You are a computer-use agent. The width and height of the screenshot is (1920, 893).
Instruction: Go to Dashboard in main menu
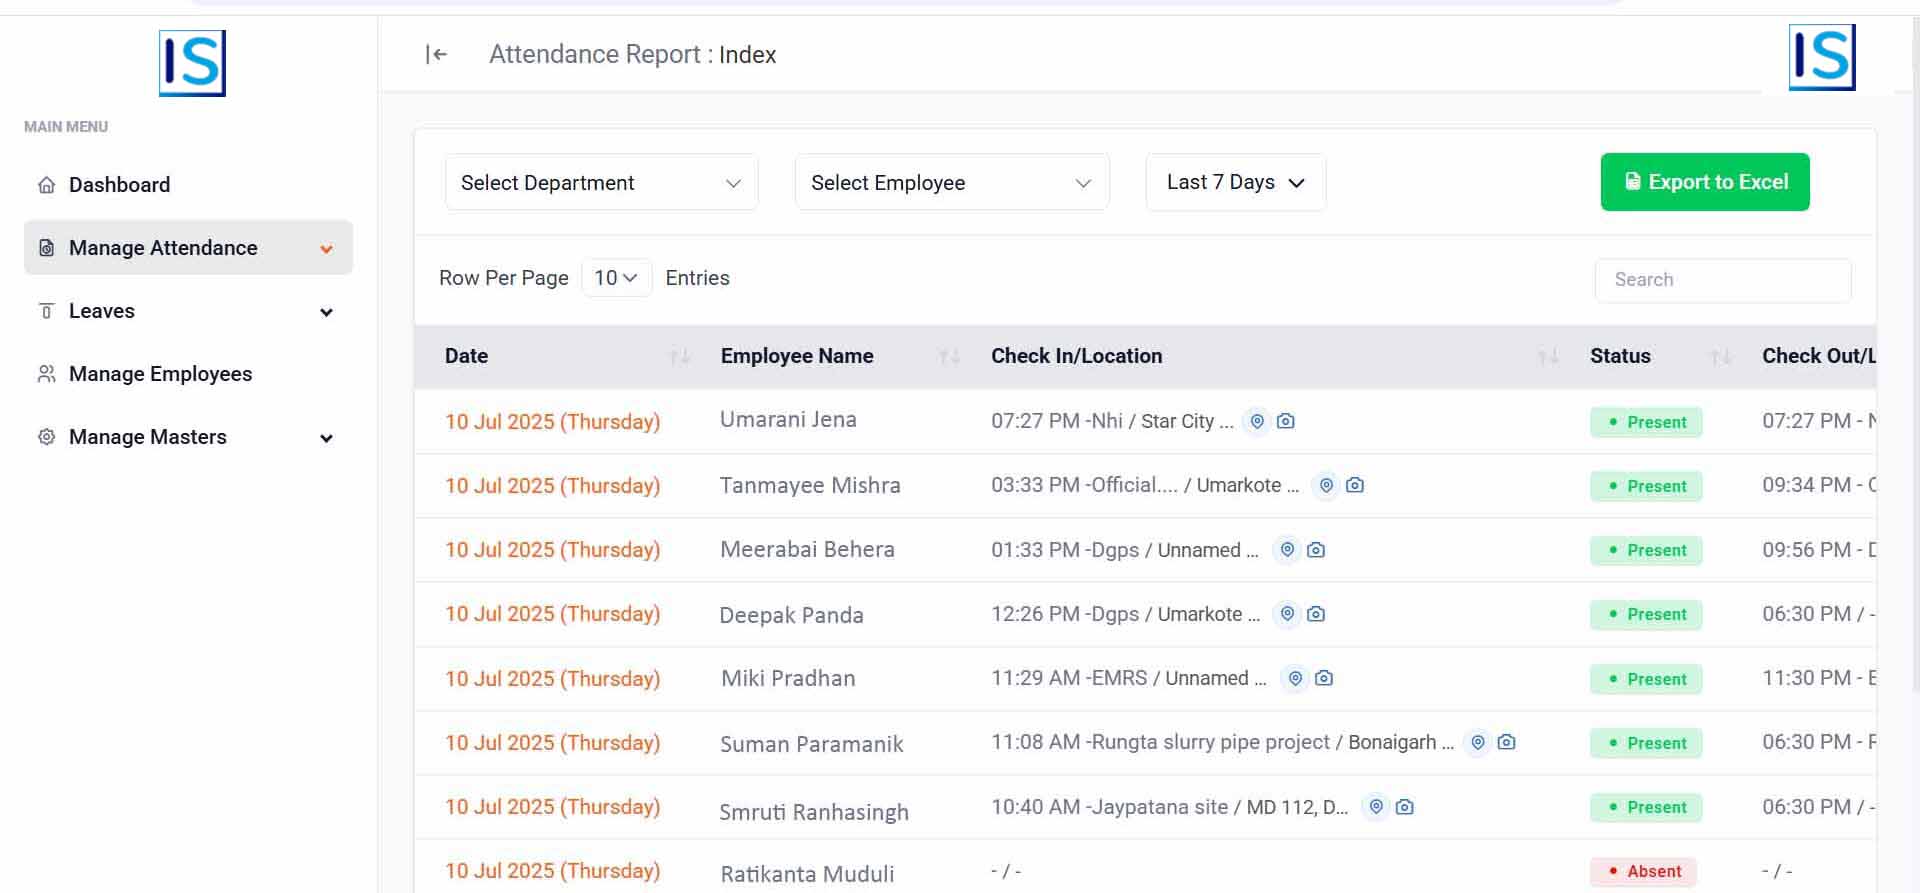click(119, 185)
